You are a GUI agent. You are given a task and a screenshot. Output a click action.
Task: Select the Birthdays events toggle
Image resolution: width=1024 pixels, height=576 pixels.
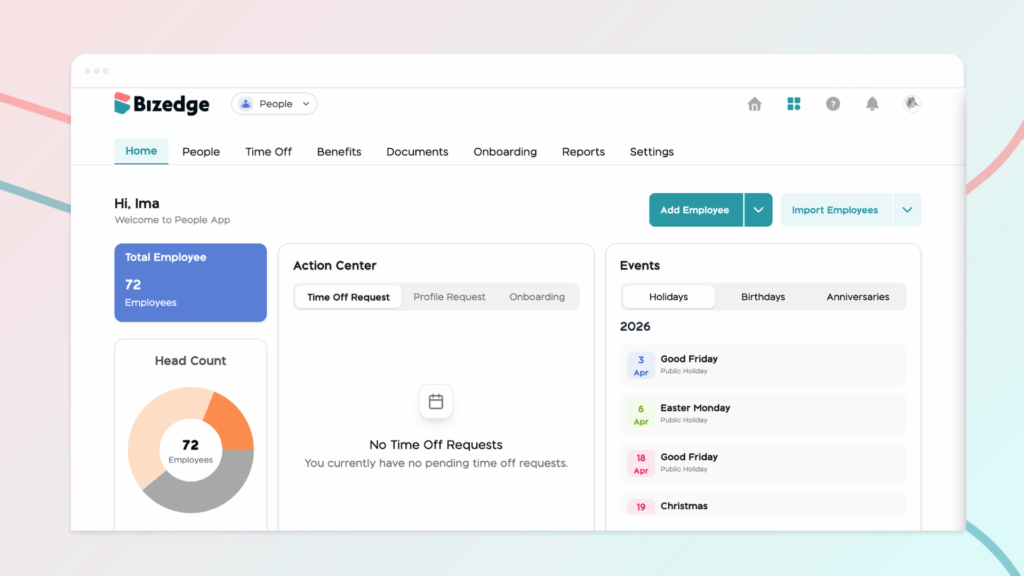(x=763, y=297)
